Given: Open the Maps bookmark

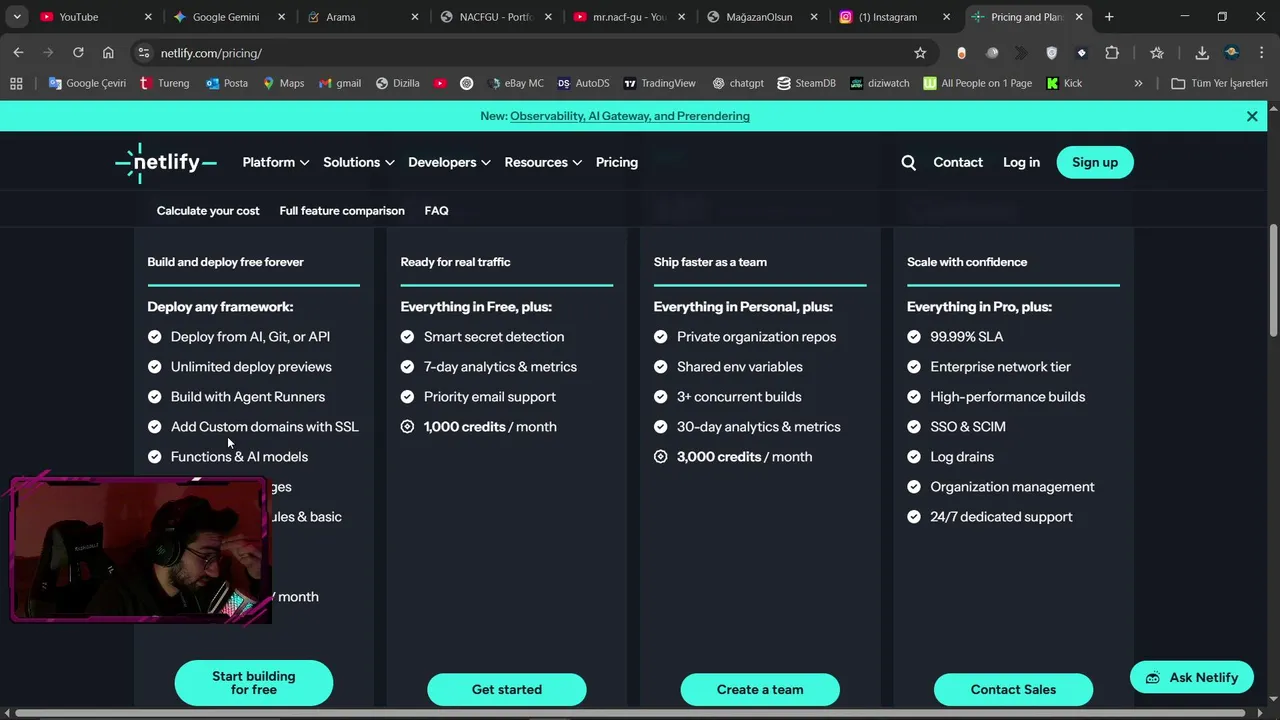Looking at the screenshot, I should pyautogui.click(x=283, y=83).
